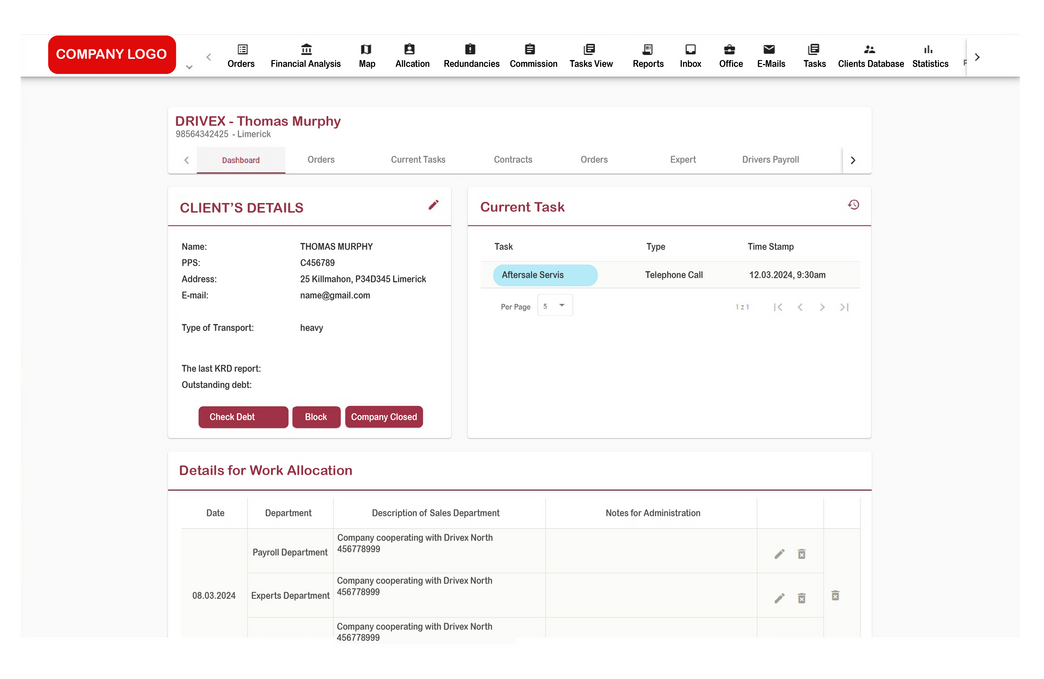
Task: Open the E-Mails envelope icon
Action: click(x=769, y=50)
